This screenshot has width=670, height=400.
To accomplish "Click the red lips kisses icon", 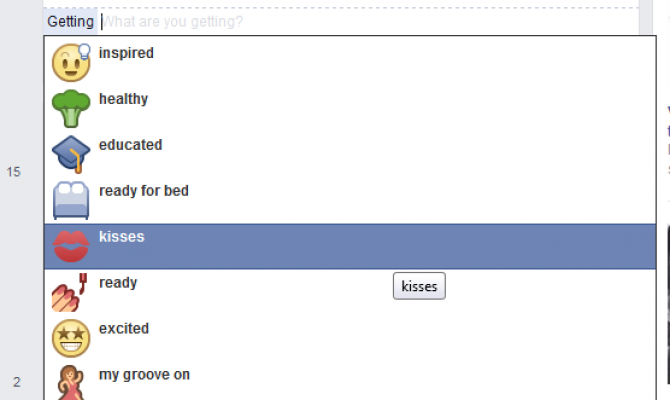I will click(71, 246).
